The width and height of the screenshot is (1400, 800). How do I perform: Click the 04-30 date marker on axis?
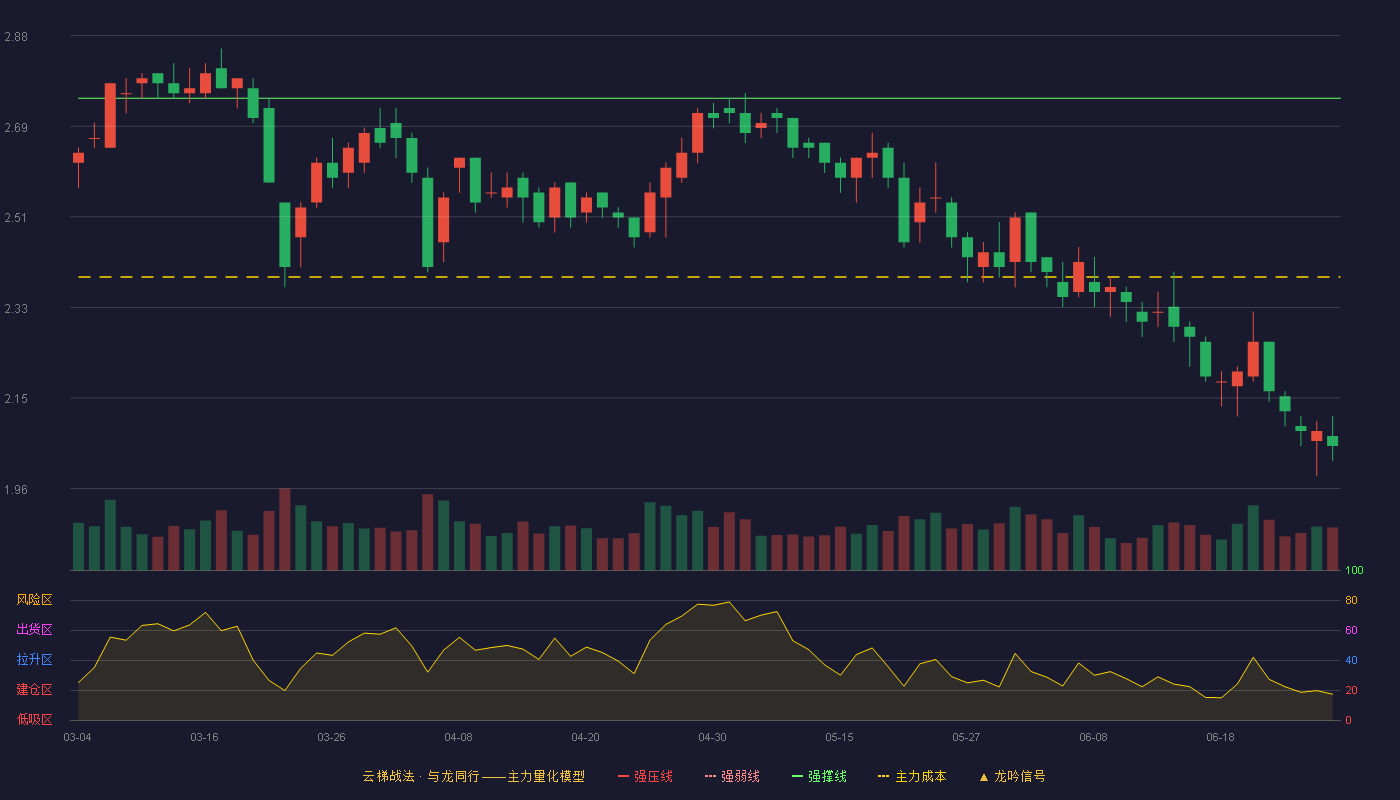point(712,737)
